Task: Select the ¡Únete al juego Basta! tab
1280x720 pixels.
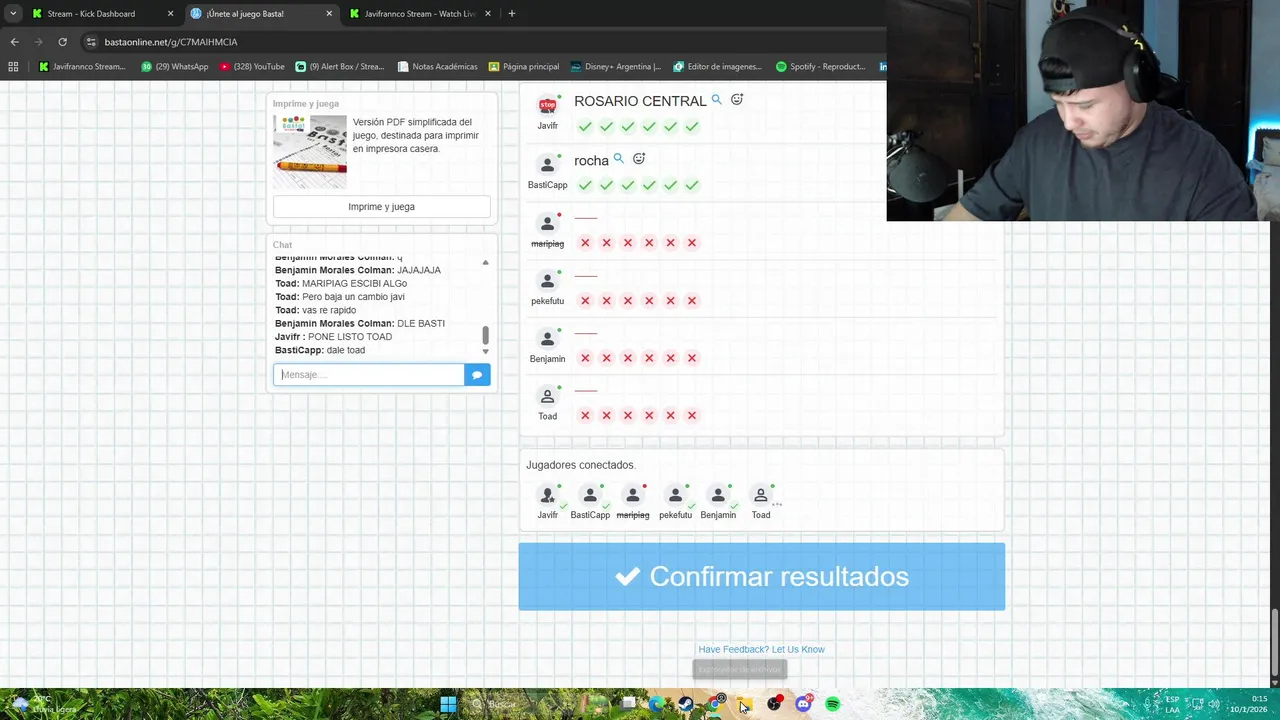Action: [260, 14]
